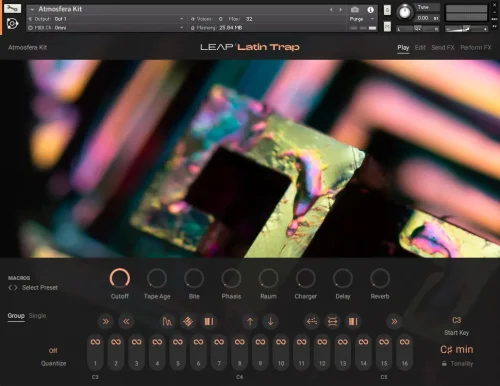The image size is (500, 386).
Task: Toggle loop on pad 10
Action: coord(281,342)
